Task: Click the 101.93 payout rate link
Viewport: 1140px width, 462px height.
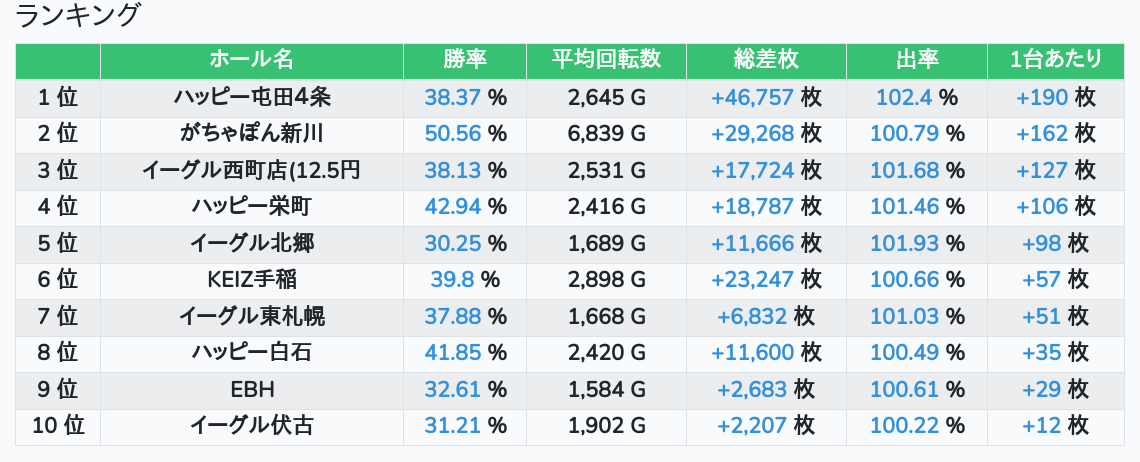Action: point(904,243)
